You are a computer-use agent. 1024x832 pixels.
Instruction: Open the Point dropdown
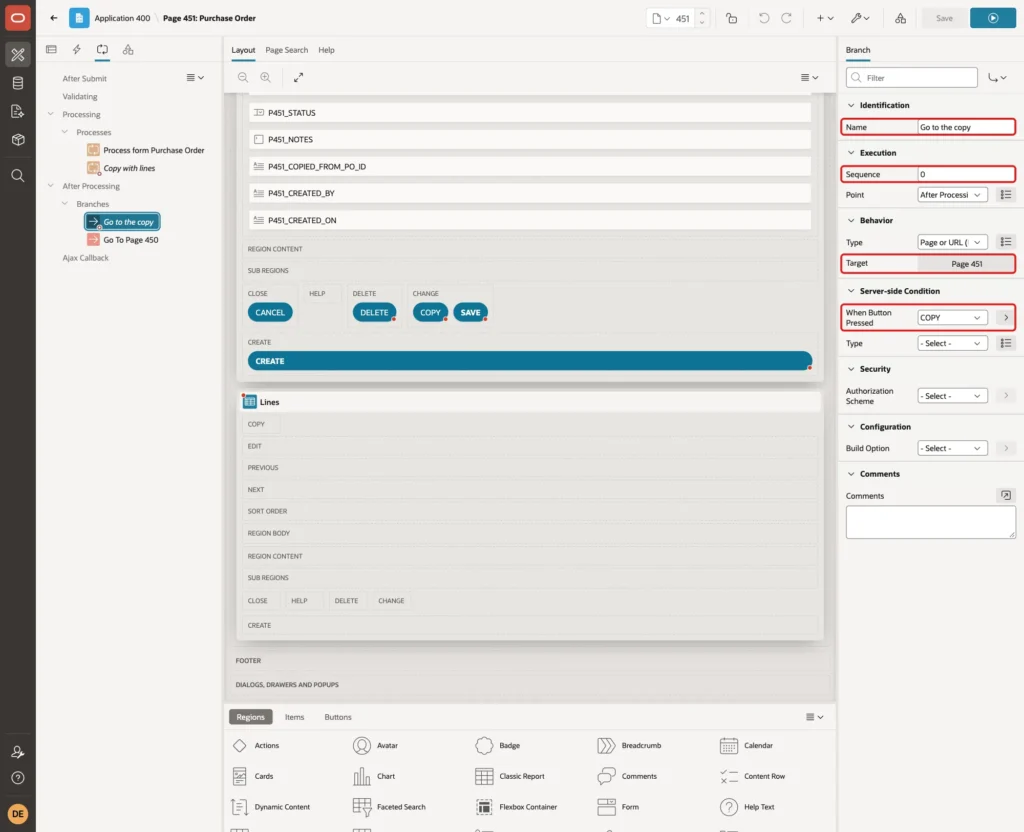pyautogui.click(x=952, y=195)
